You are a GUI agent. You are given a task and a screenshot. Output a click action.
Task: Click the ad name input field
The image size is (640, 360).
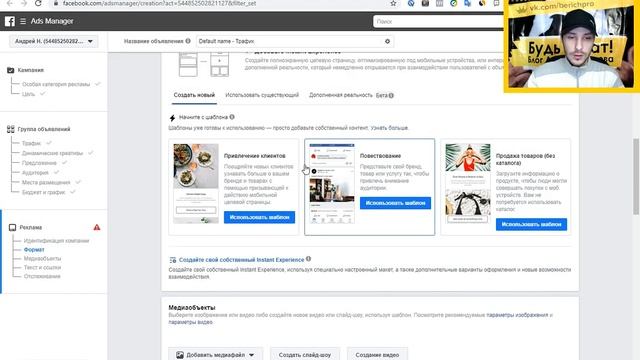tap(295, 41)
